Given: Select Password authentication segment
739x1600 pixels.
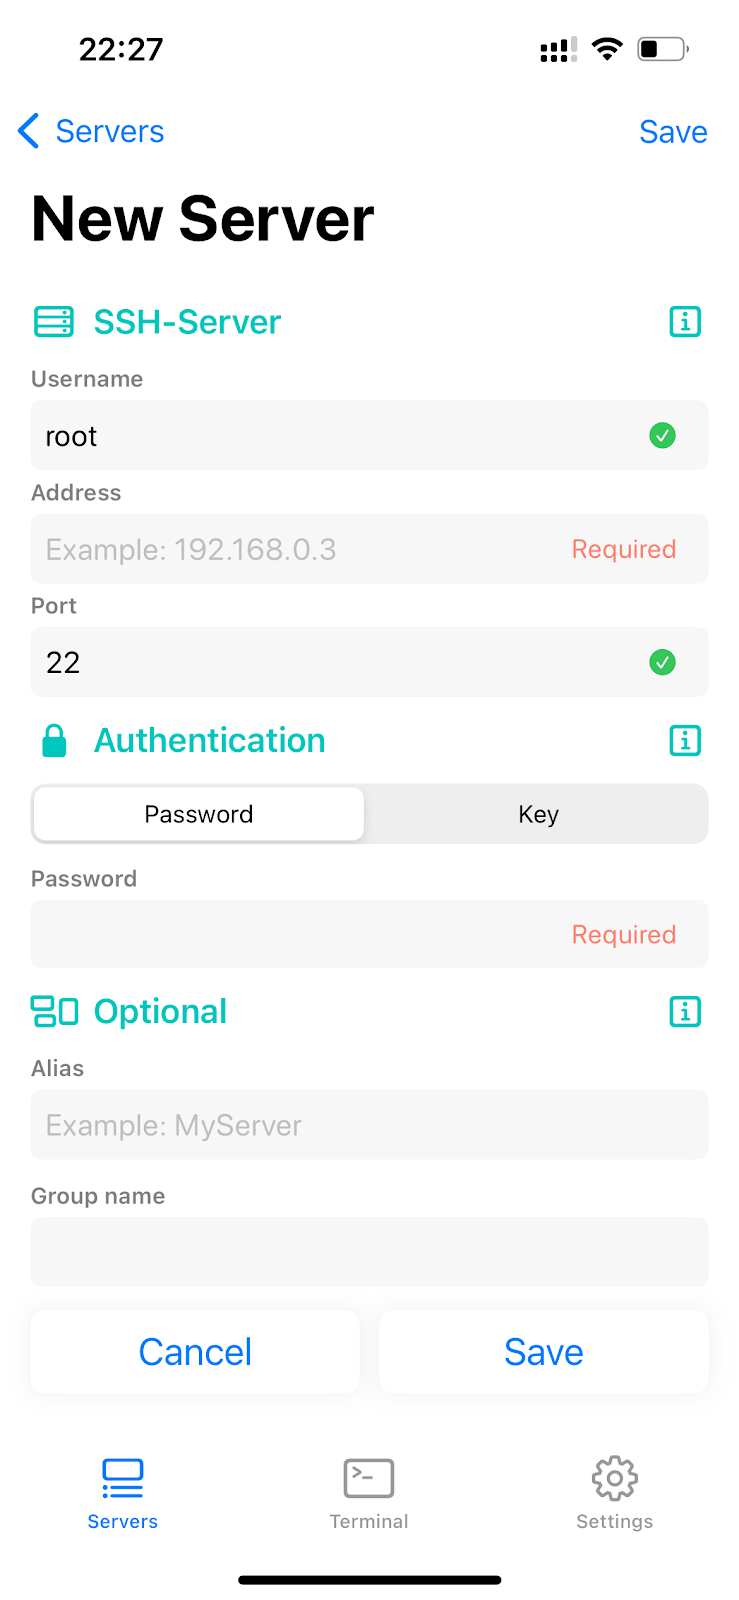Looking at the screenshot, I should pyautogui.click(x=199, y=814).
